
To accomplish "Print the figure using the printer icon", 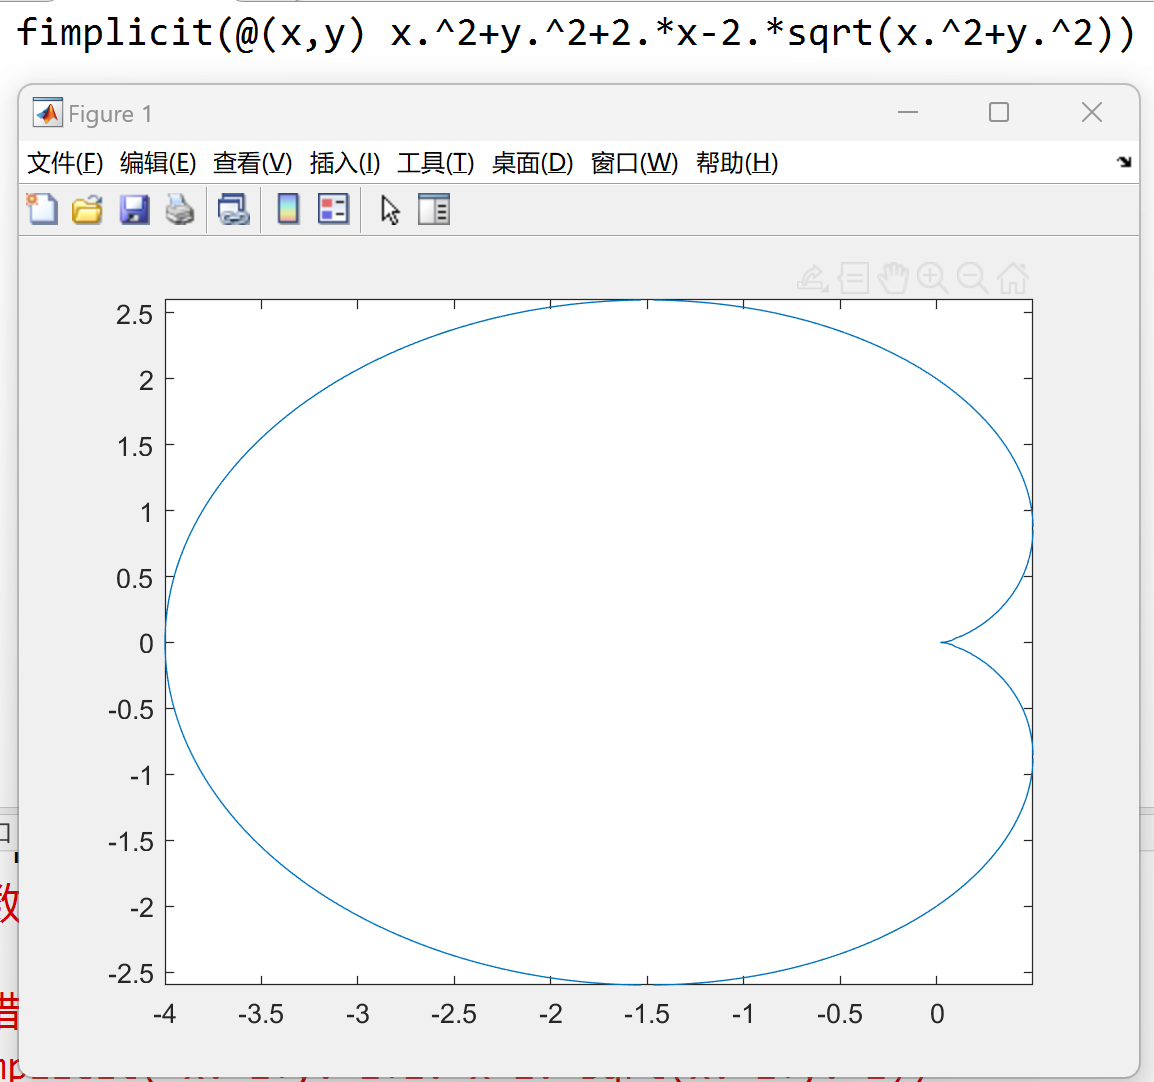I will pyautogui.click(x=180, y=210).
